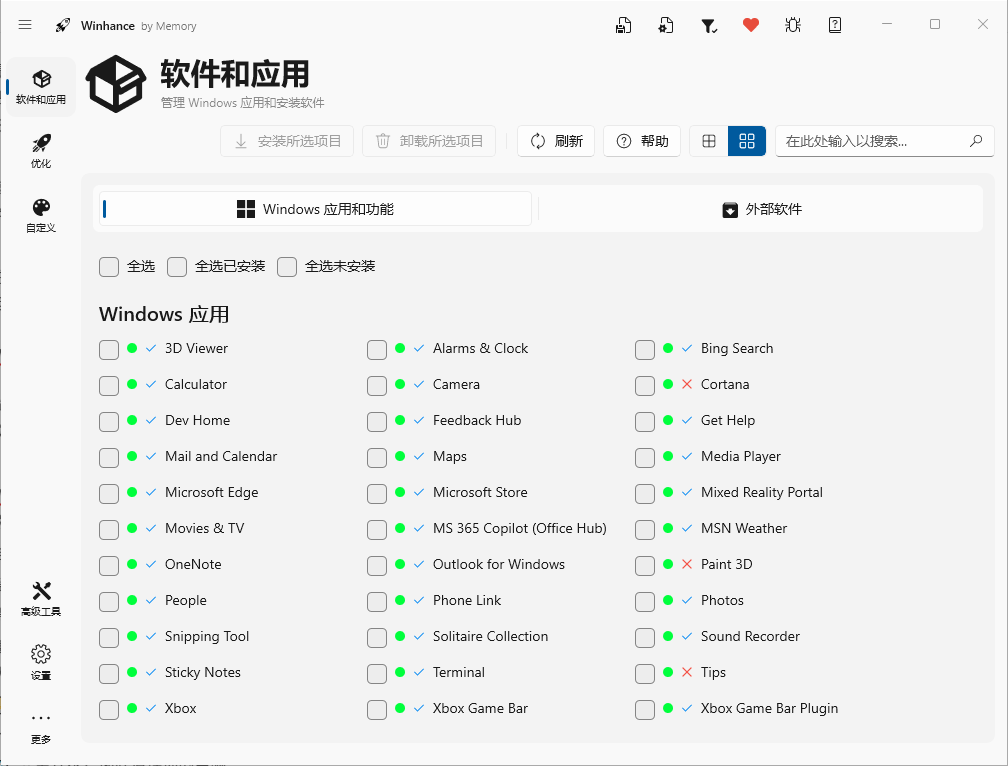Open 高级工具 in the sidebar
1008x766 pixels.
pyautogui.click(x=40, y=598)
